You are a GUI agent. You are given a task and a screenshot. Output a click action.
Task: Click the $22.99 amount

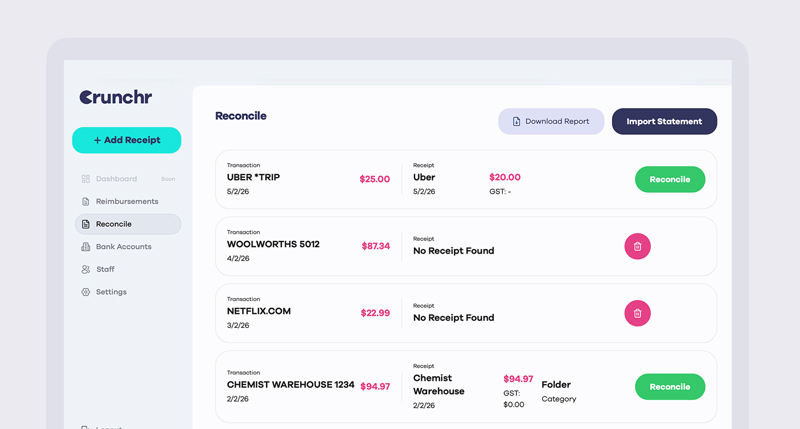coord(375,313)
